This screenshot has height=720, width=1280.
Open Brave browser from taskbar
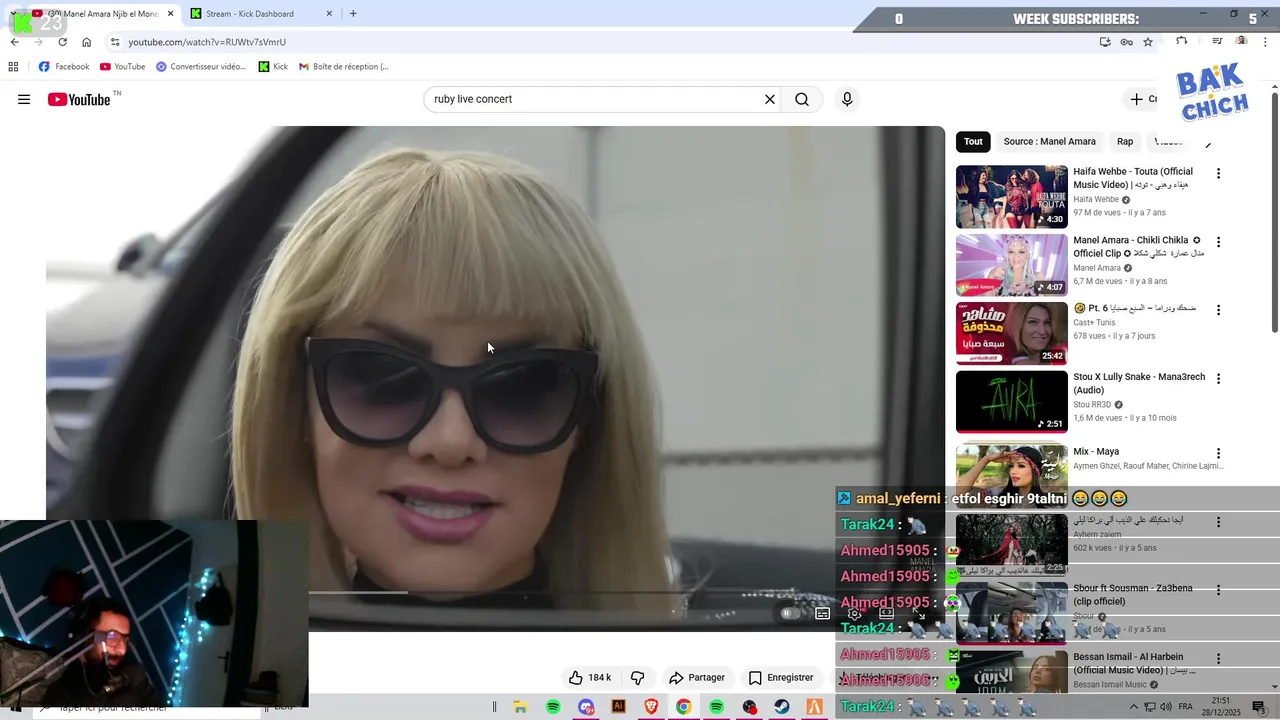(651, 707)
